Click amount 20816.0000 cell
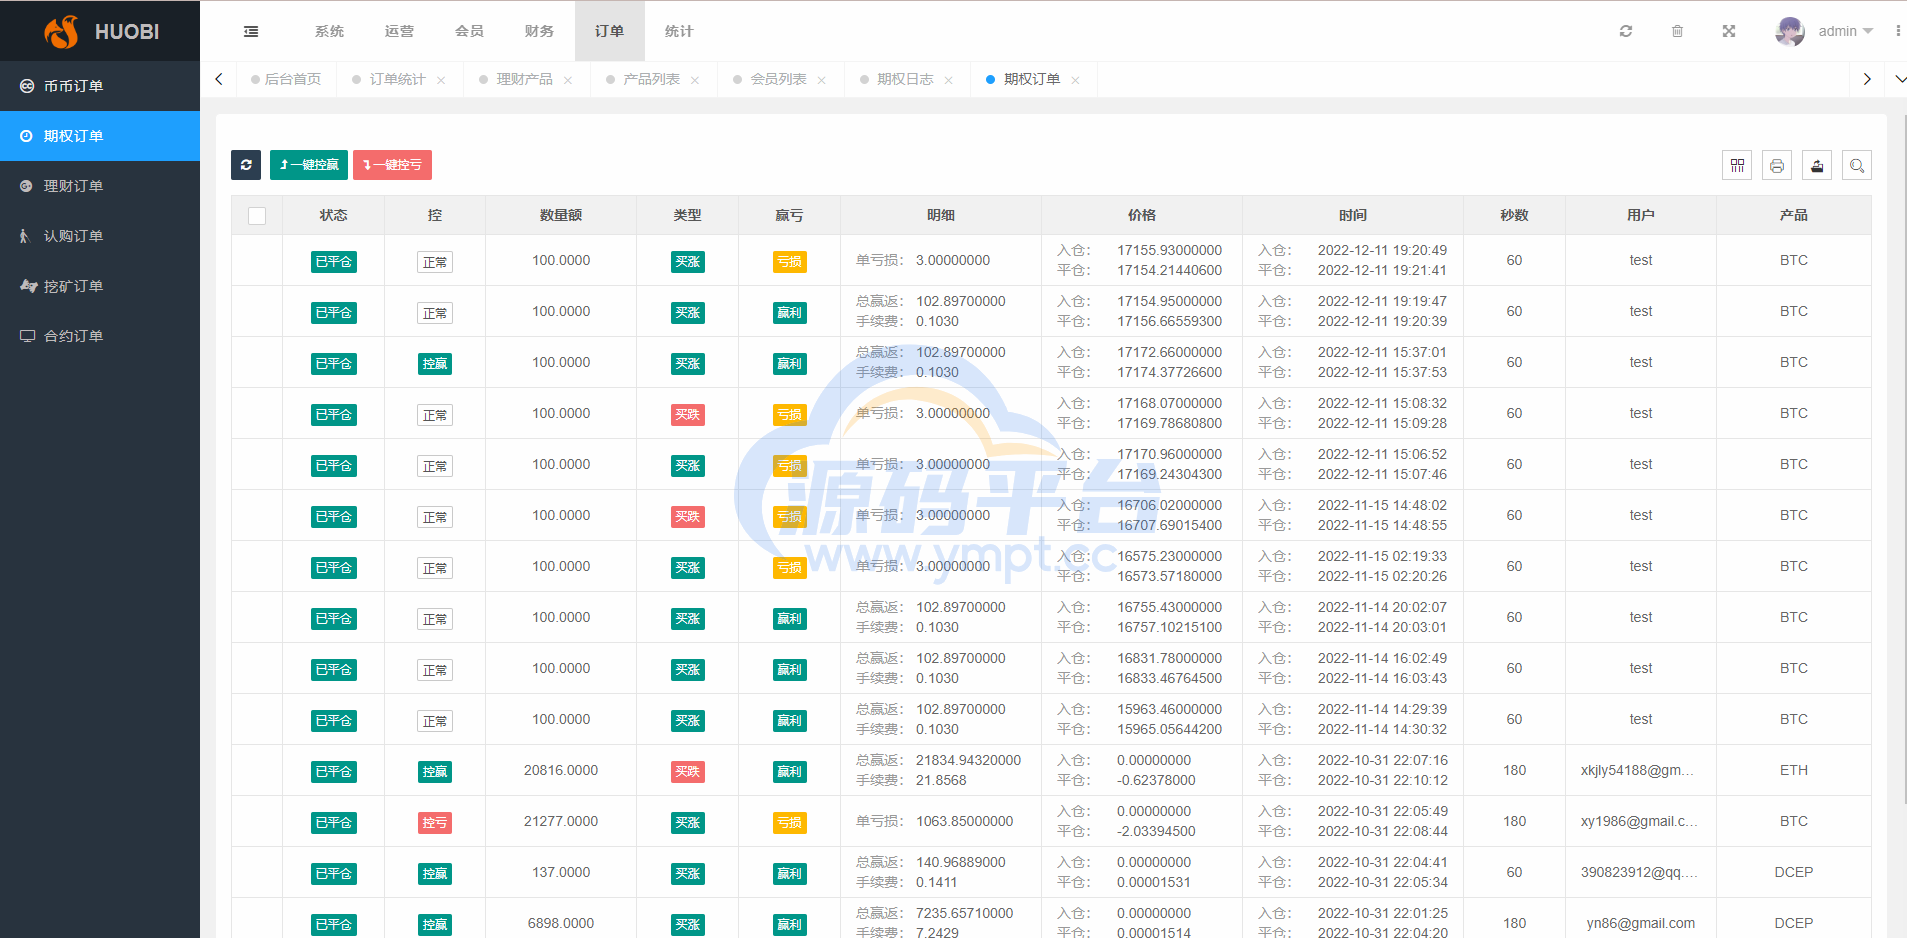 point(561,770)
